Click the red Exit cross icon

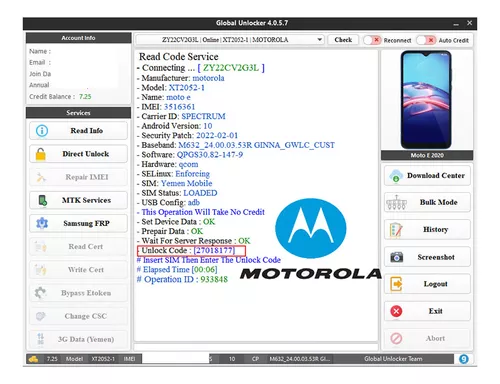(x=396, y=311)
